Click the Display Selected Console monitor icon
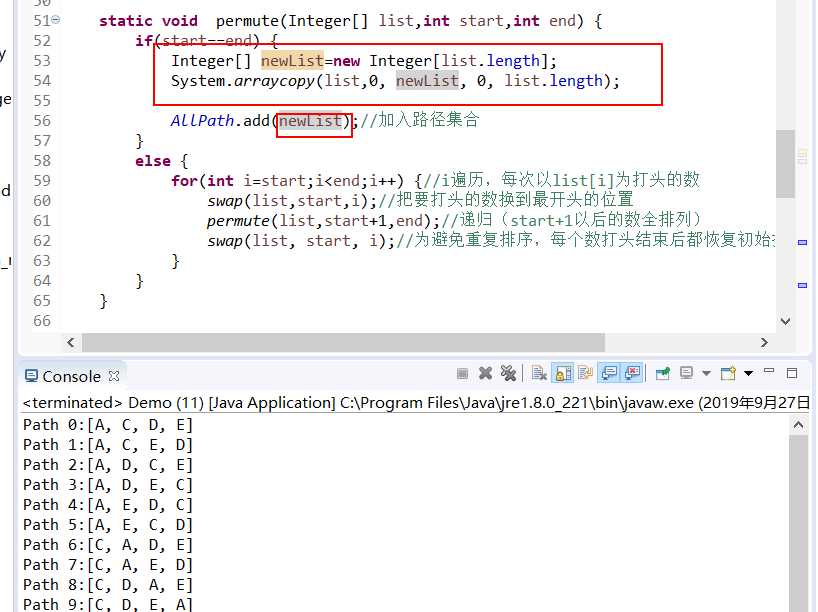Viewport: 818px width, 612px height. coord(687,374)
